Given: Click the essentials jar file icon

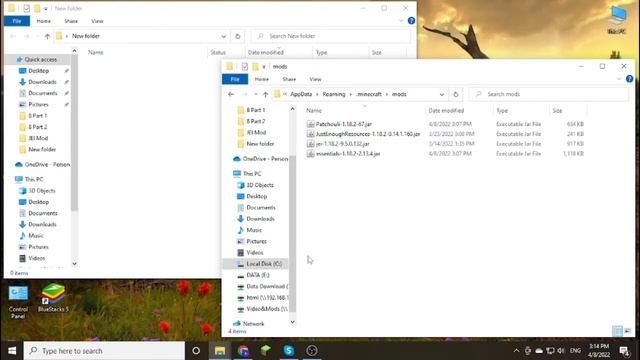Looking at the screenshot, I should 310,153.
